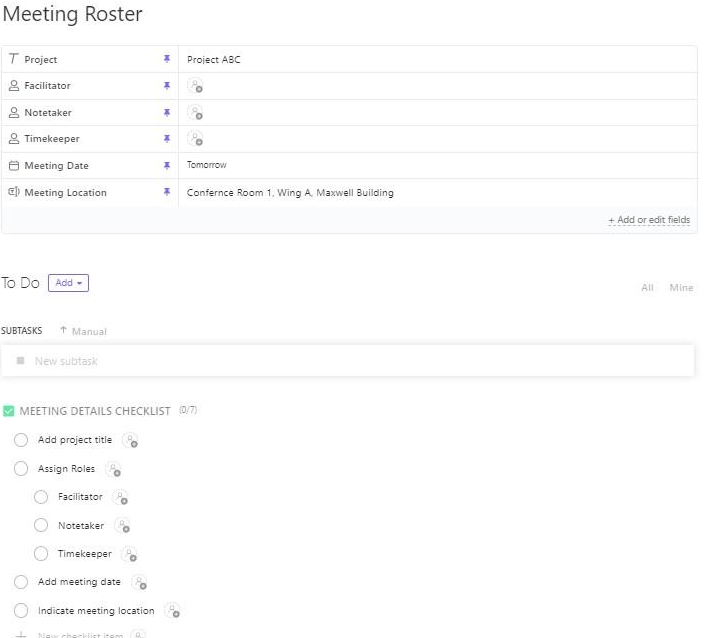Viewport: 709px width, 638px height.
Task: Show All to-do items
Action: pyautogui.click(x=647, y=288)
